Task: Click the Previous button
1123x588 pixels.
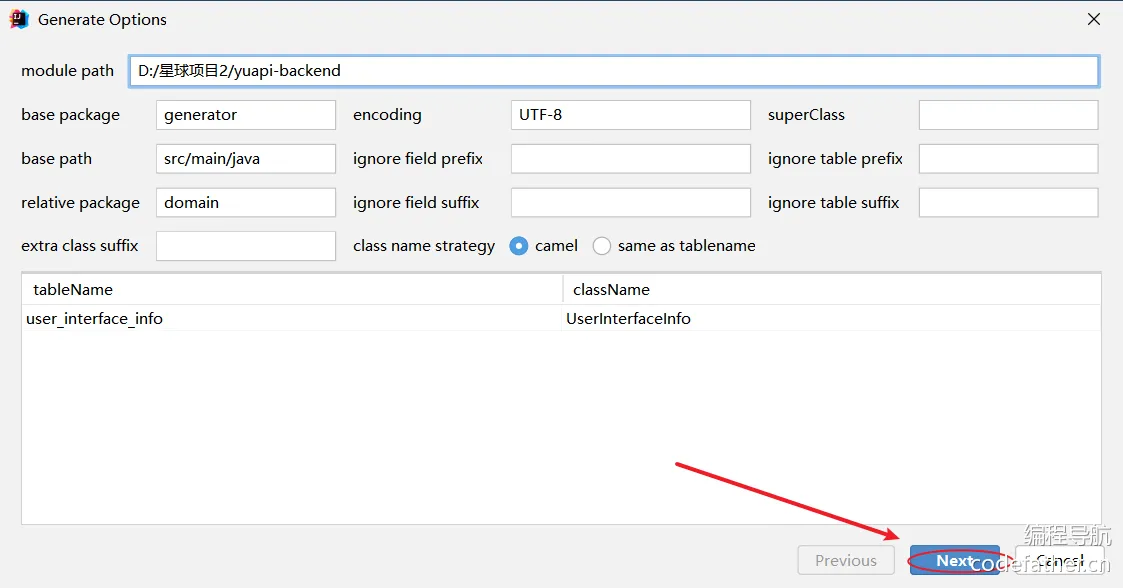Action: pyautogui.click(x=846, y=560)
